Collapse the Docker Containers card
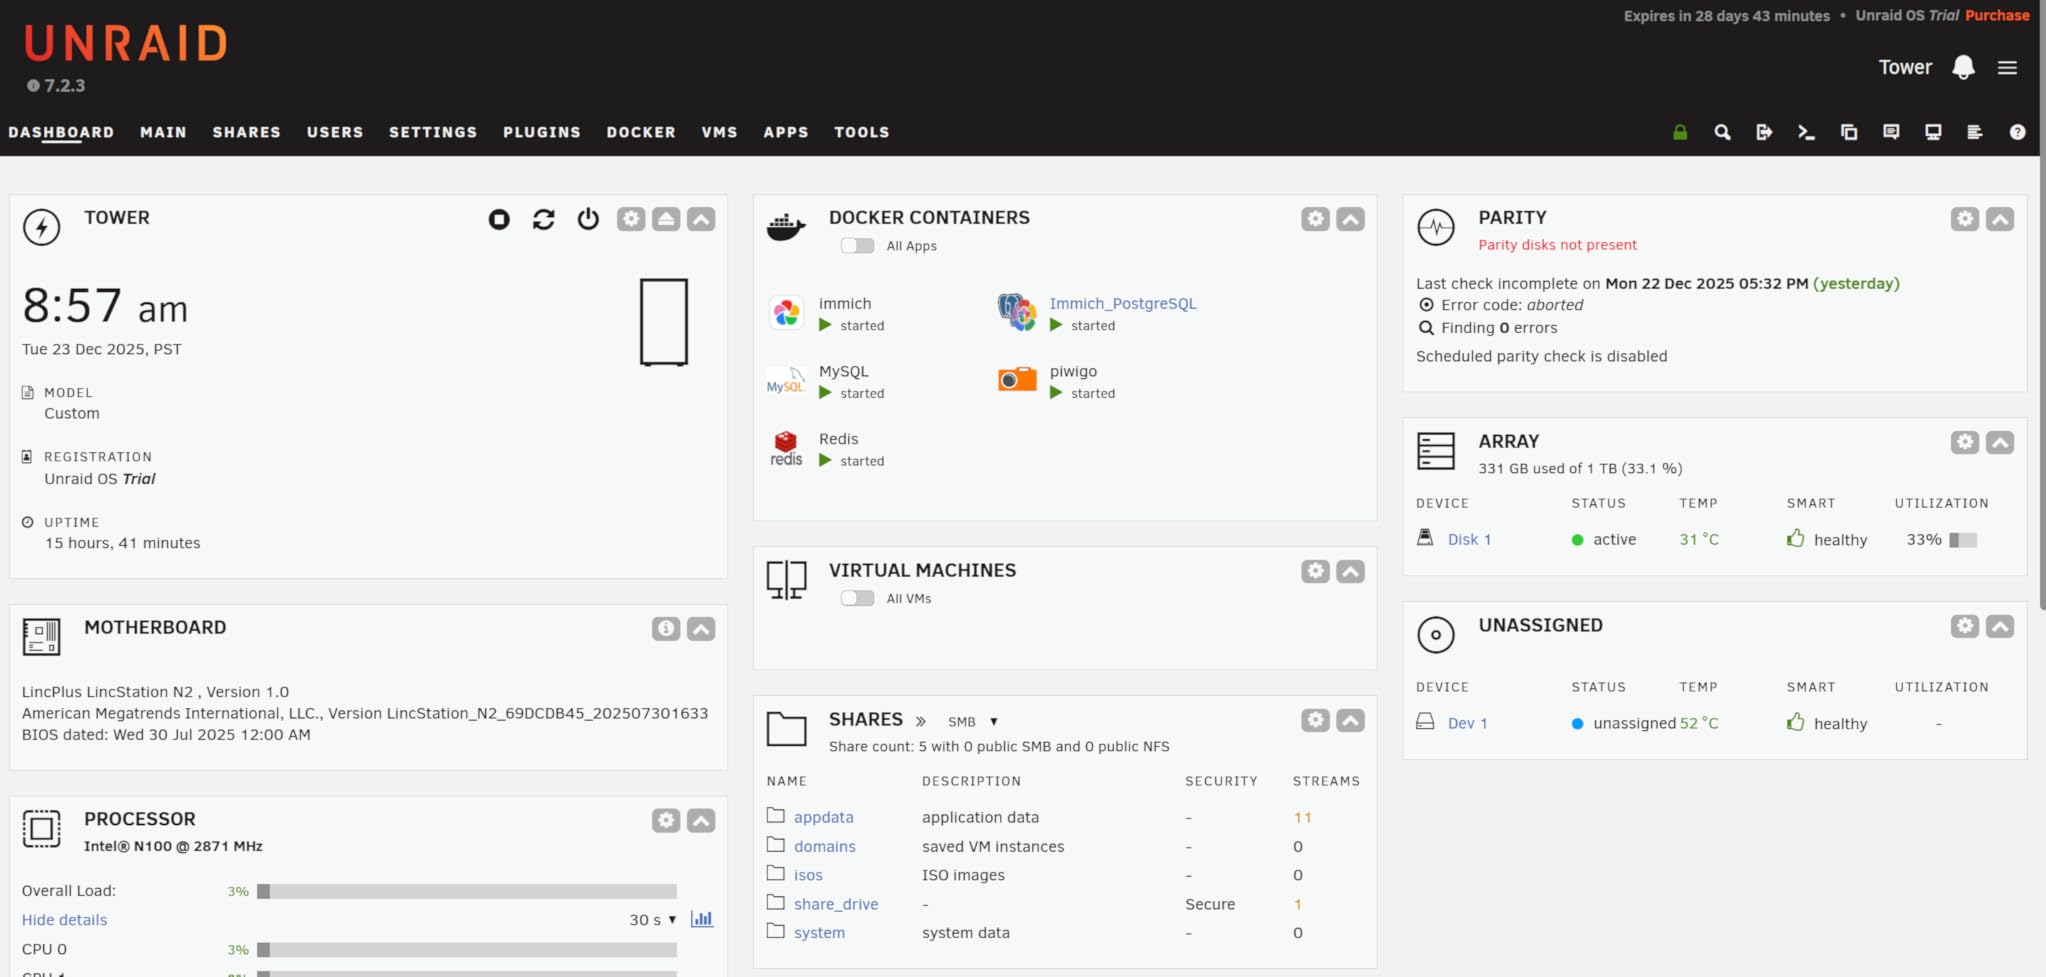Screen dimensions: 2046x977 coord(1351,219)
